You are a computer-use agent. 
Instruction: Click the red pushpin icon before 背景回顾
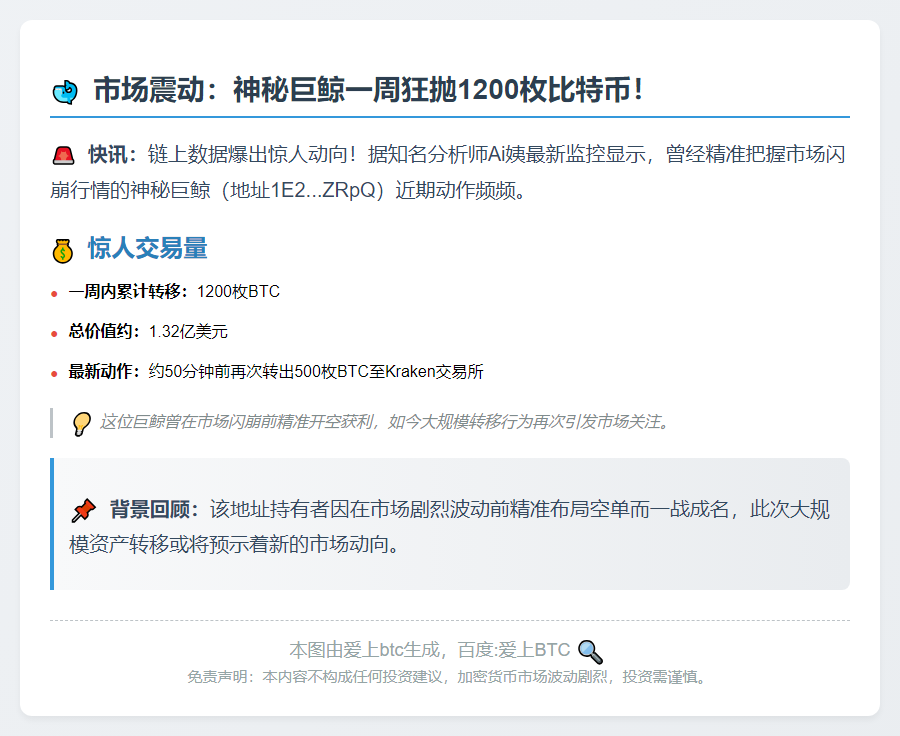click(x=83, y=511)
